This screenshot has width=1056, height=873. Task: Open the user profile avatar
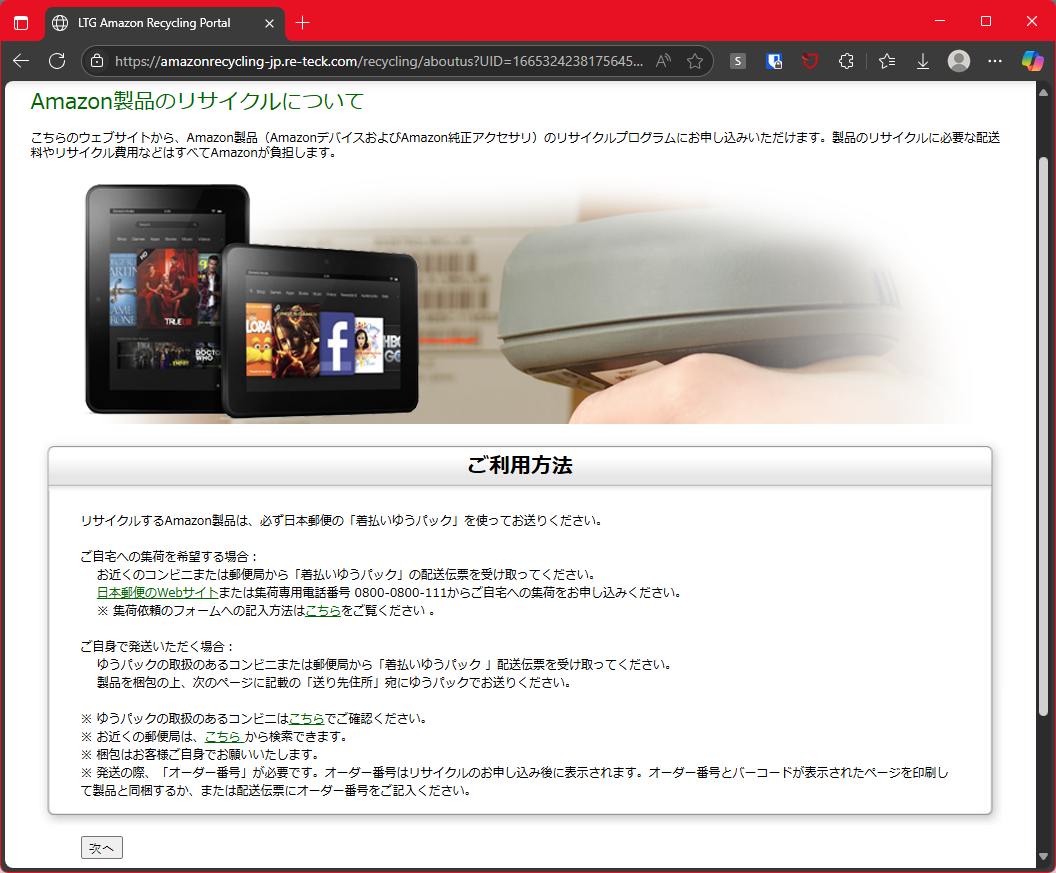[x=959, y=61]
